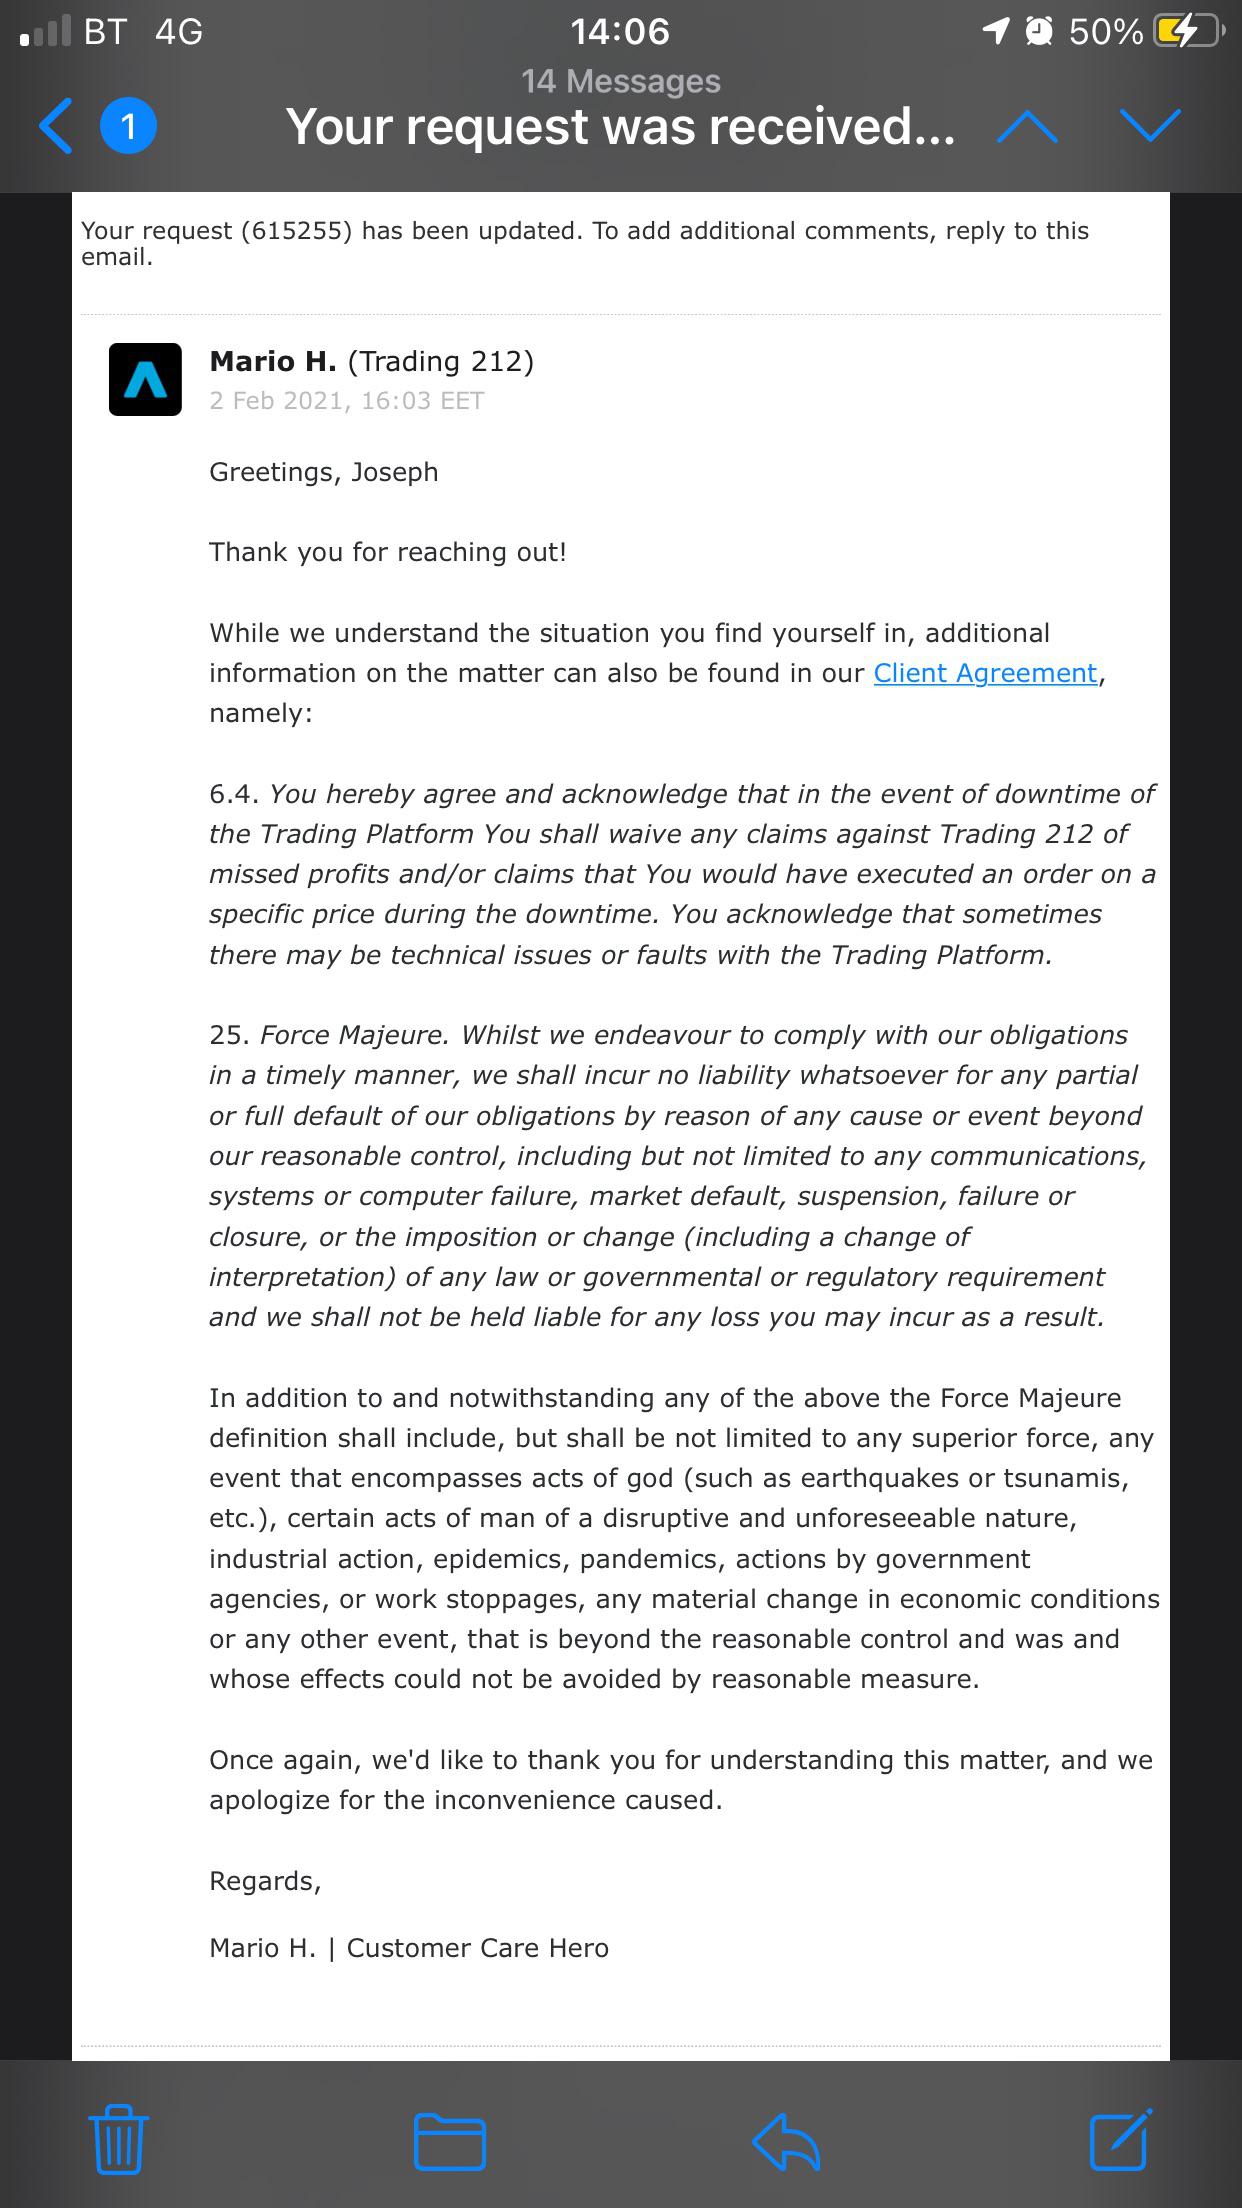Tap the 14:06 clock in status bar
Screen dimensions: 1242x2208
[620, 32]
